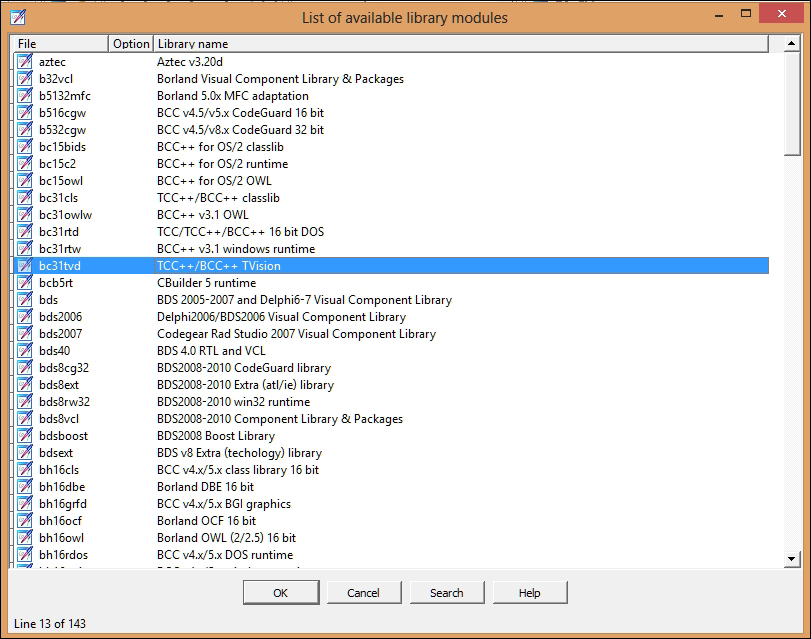
Task: Select the bds8vcl row icon
Action: point(24,419)
